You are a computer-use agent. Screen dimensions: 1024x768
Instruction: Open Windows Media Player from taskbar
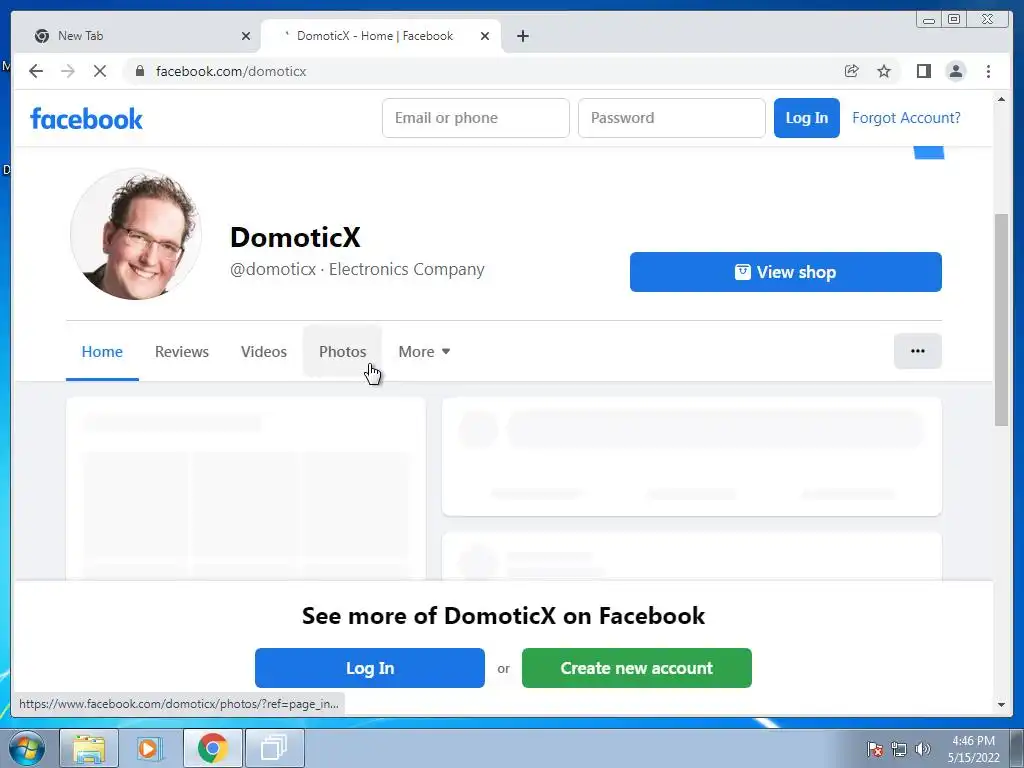pos(150,748)
